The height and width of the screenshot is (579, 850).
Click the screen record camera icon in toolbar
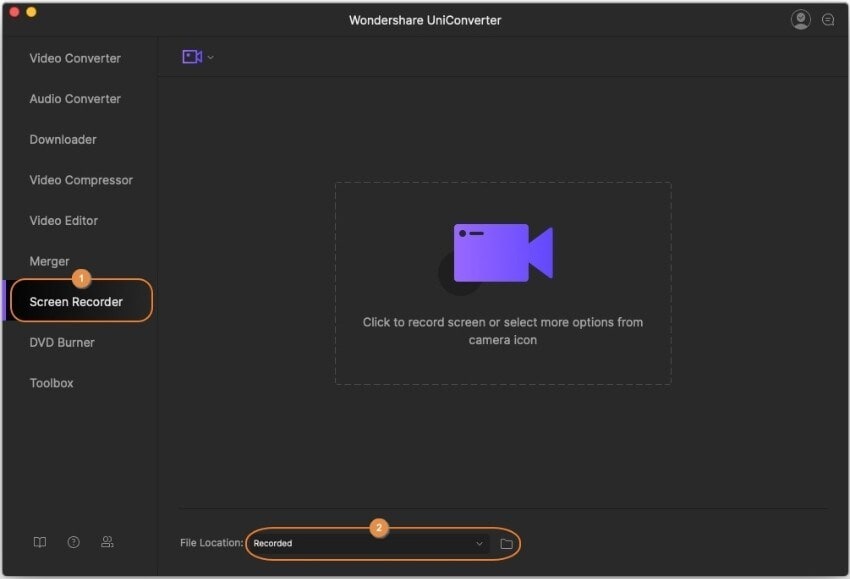192,57
